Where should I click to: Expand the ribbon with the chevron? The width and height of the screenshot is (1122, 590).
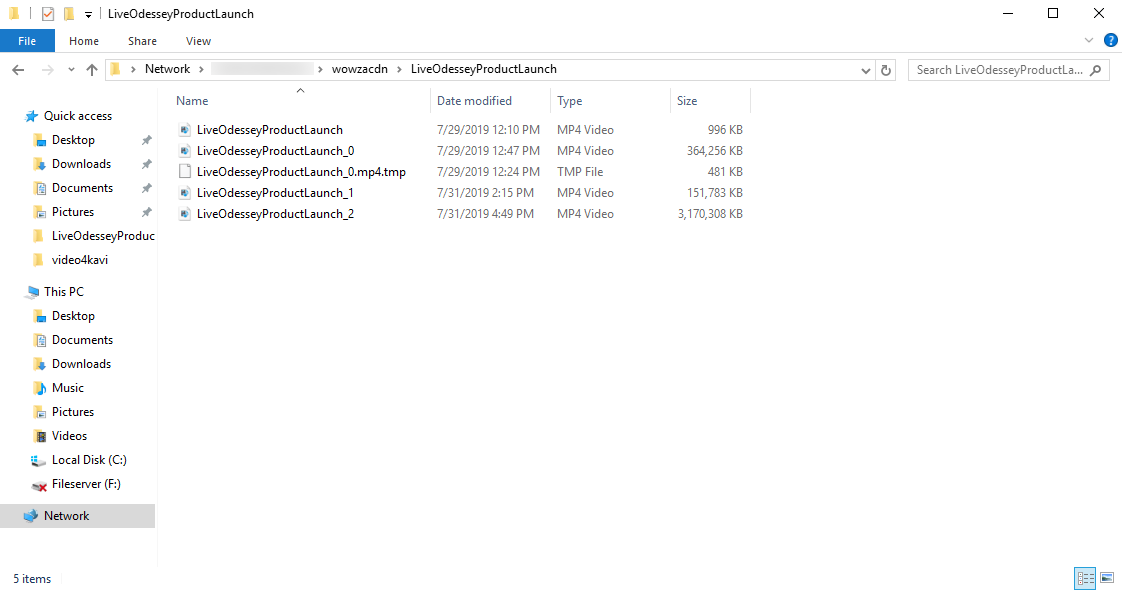tap(1090, 41)
